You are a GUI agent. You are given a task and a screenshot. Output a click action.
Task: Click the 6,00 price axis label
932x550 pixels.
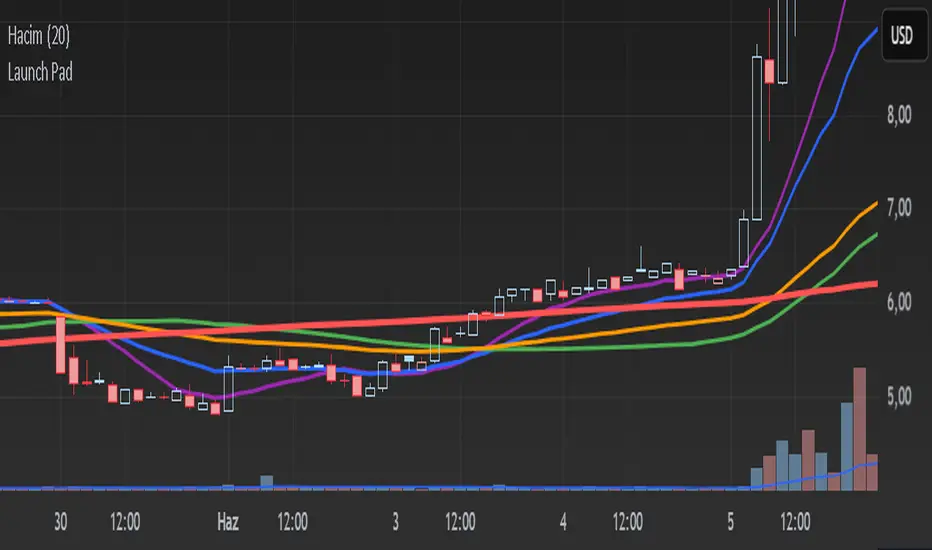(x=899, y=302)
